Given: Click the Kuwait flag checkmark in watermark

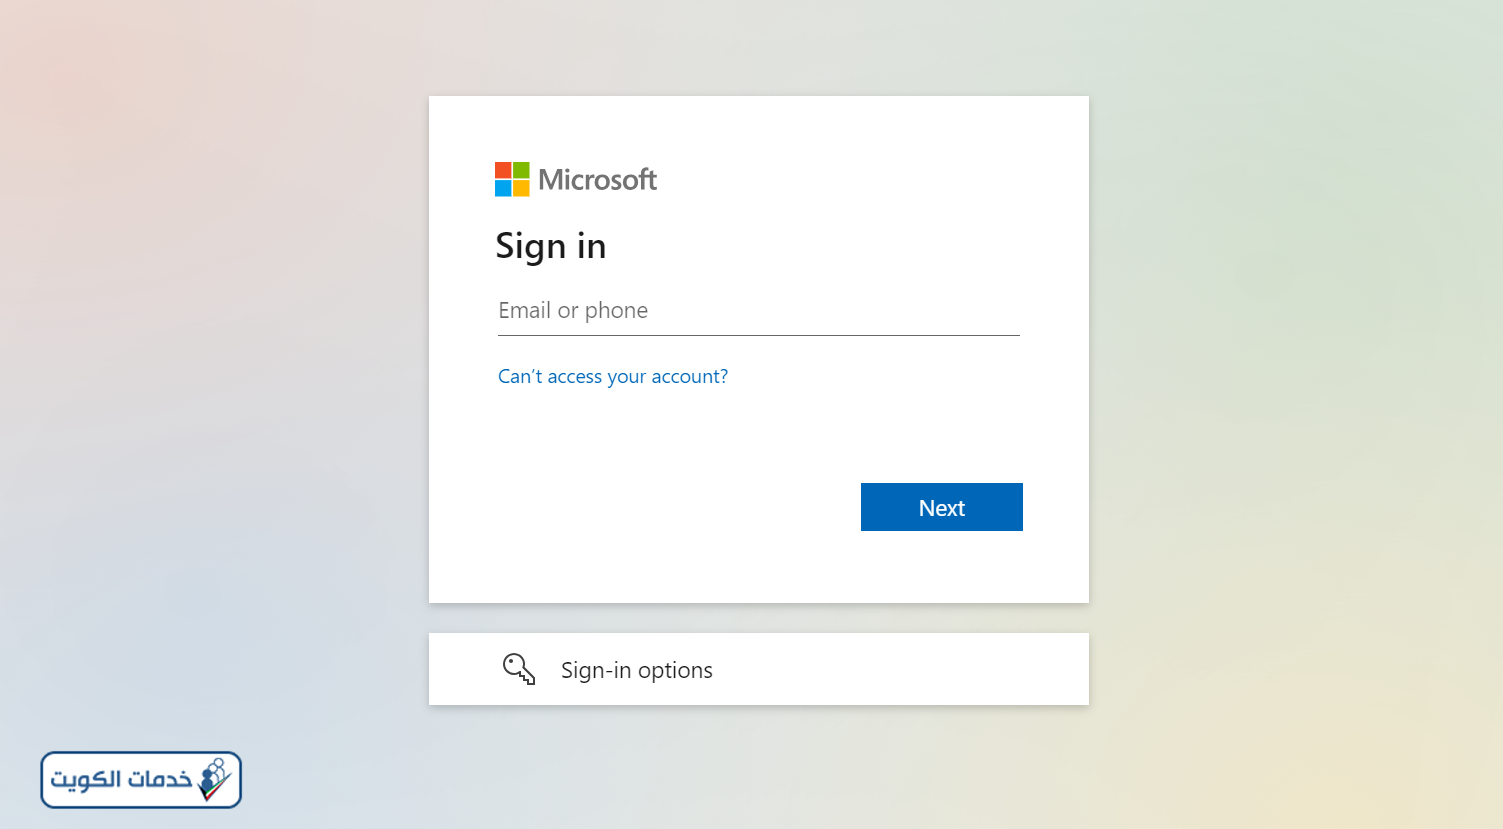Looking at the screenshot, I should click(x=215, y=789).
